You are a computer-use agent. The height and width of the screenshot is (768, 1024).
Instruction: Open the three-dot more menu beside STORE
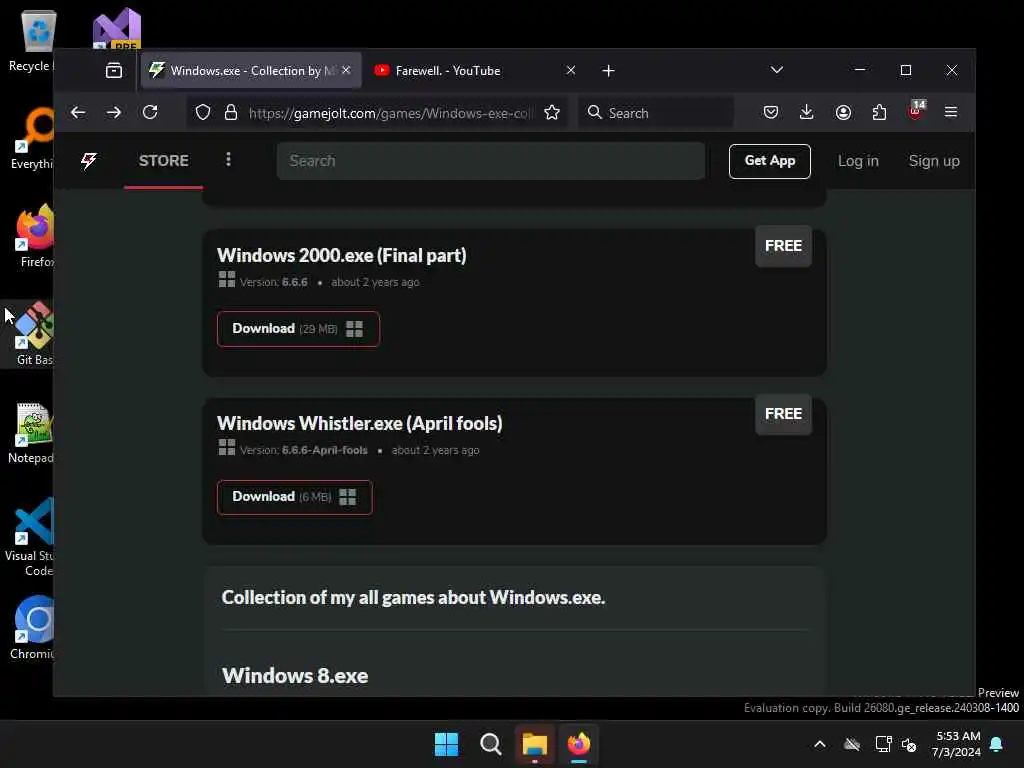point(228,160)
